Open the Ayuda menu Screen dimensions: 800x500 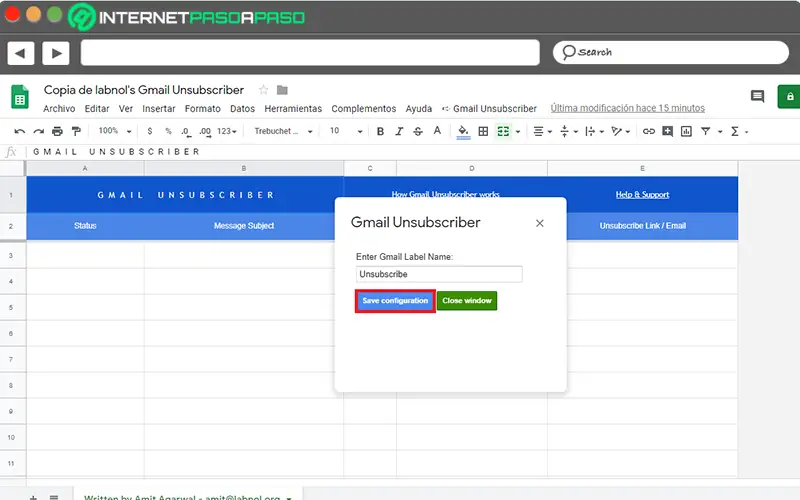pyautogui.click(x=419, y=109)
